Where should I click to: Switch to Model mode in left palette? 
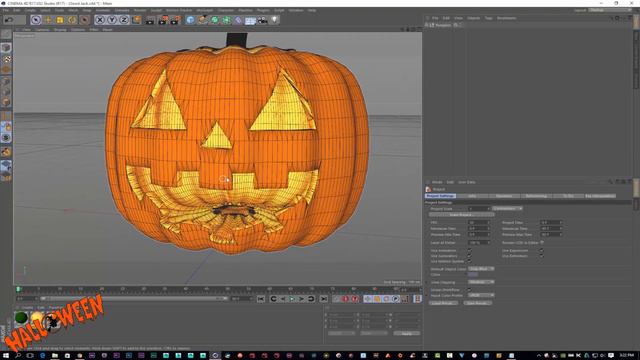coord(6,48)
